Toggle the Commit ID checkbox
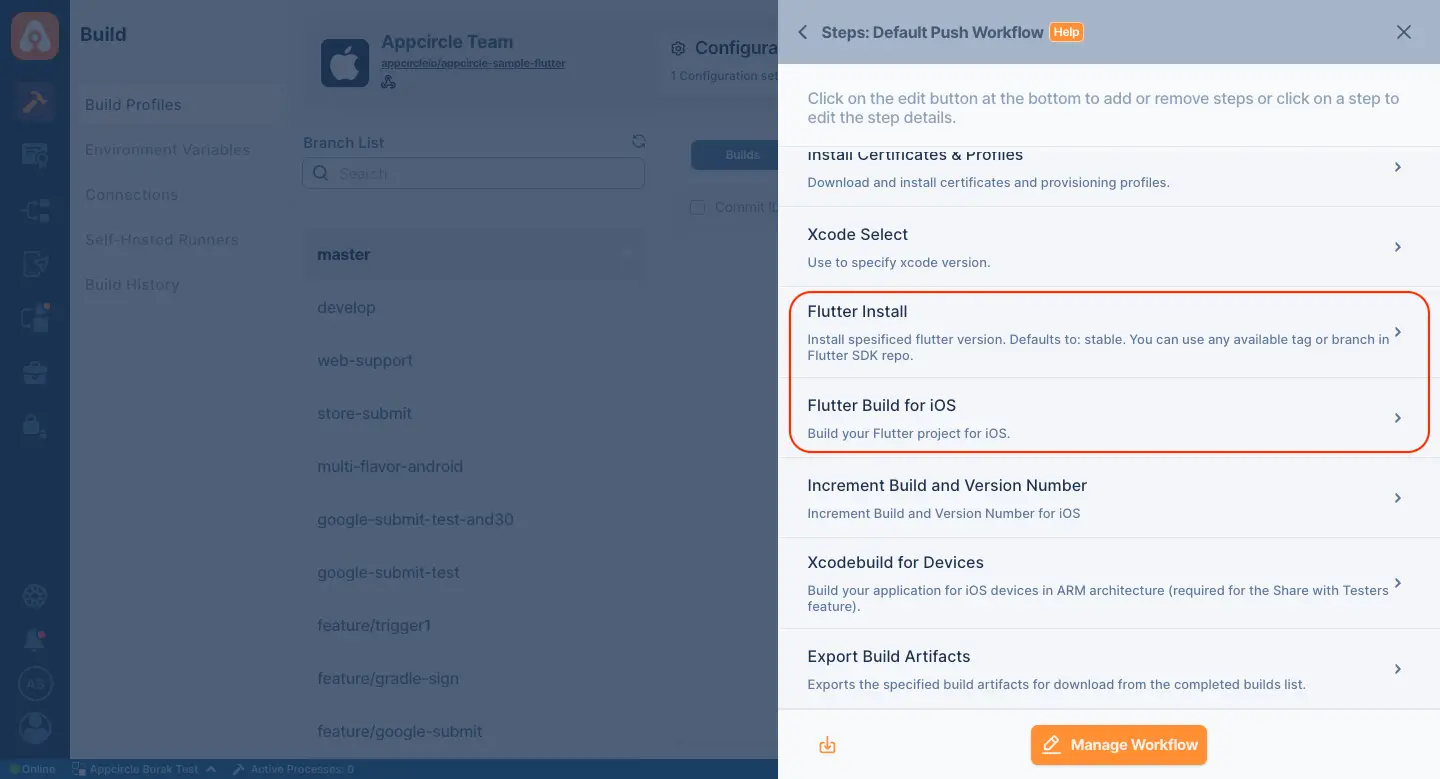 coord(698,207)
